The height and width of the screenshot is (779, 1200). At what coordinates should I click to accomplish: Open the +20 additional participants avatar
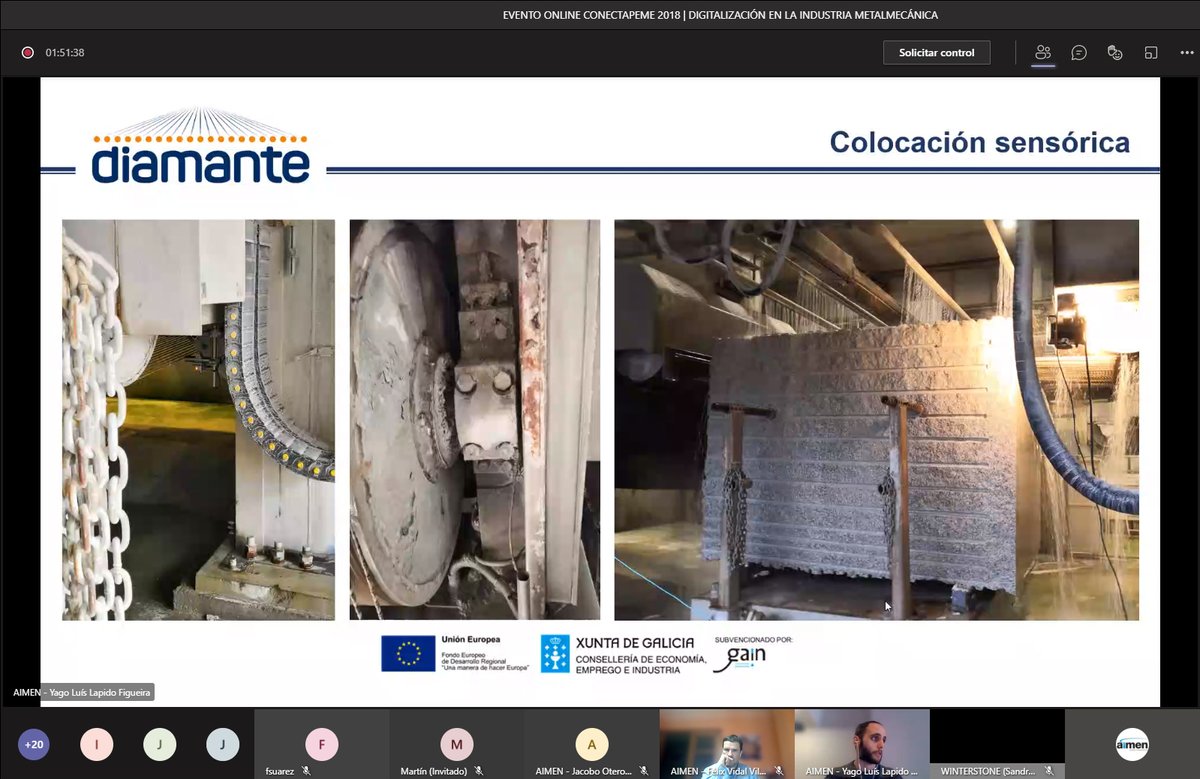(34, 744)
